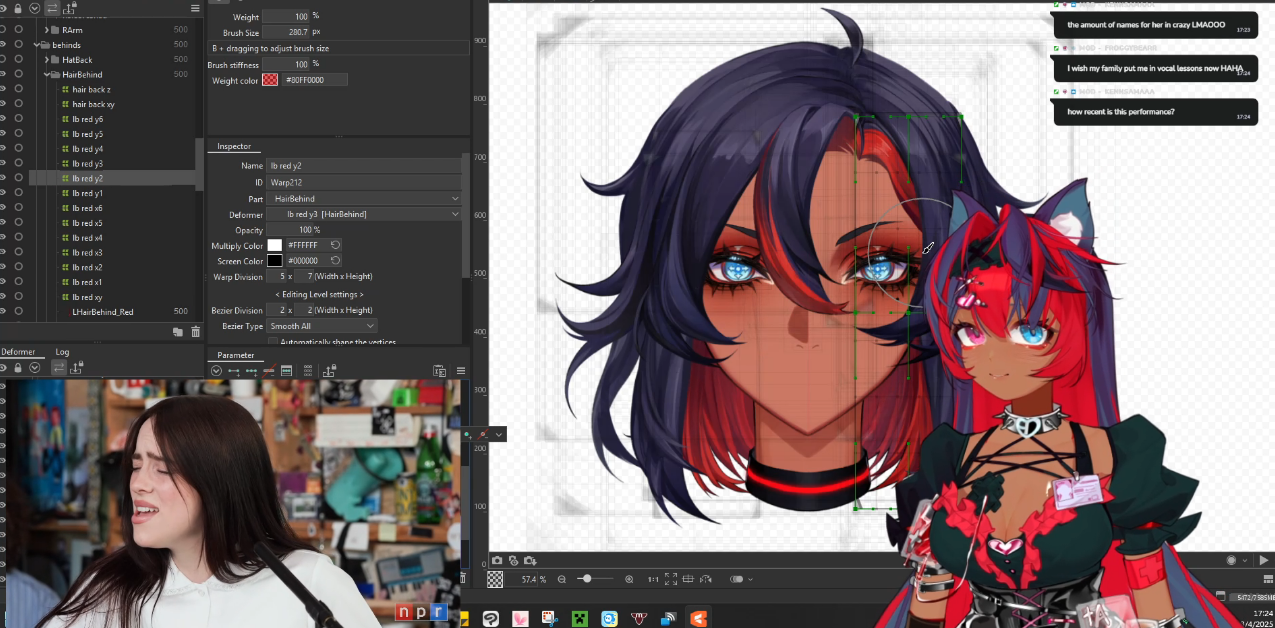Click the circled down-arrow in Parts header
Image resolution: width=1275 pixels, height=628 pixels.
35,7
